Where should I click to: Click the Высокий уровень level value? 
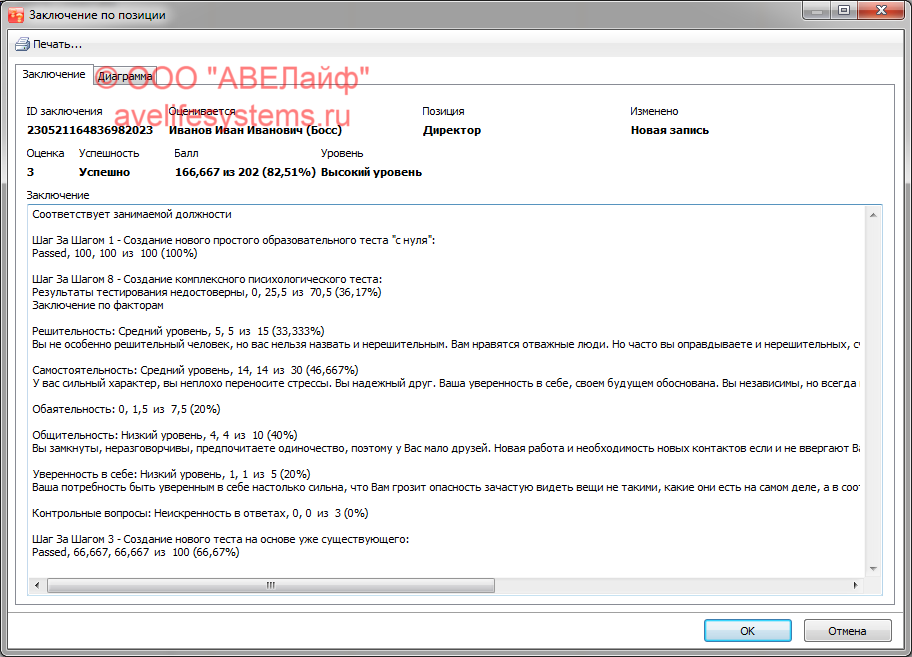click(x=371, y=172)
